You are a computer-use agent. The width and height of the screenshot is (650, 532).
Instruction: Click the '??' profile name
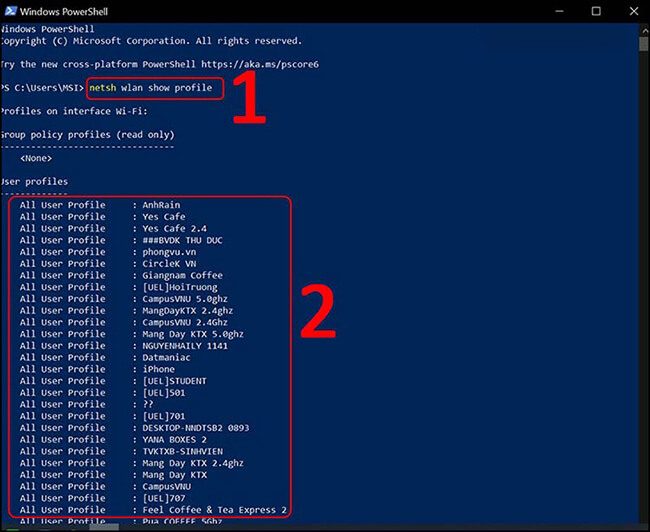(x=148, y=404)
